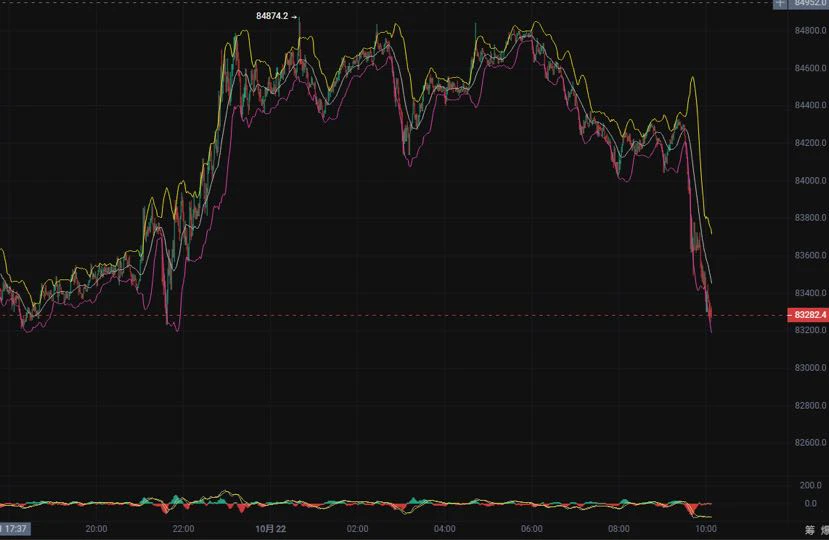Click the 83800.0 price axis label

(810, 217)
